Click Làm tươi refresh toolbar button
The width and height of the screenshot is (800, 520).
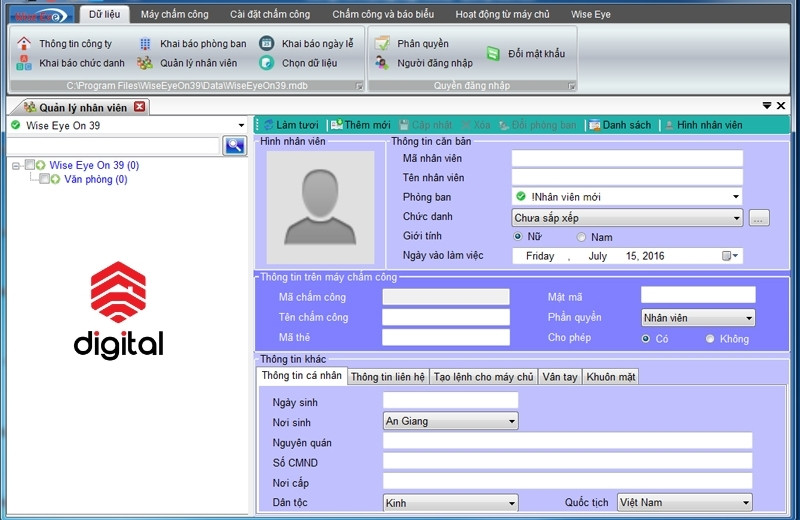point(291,125)
